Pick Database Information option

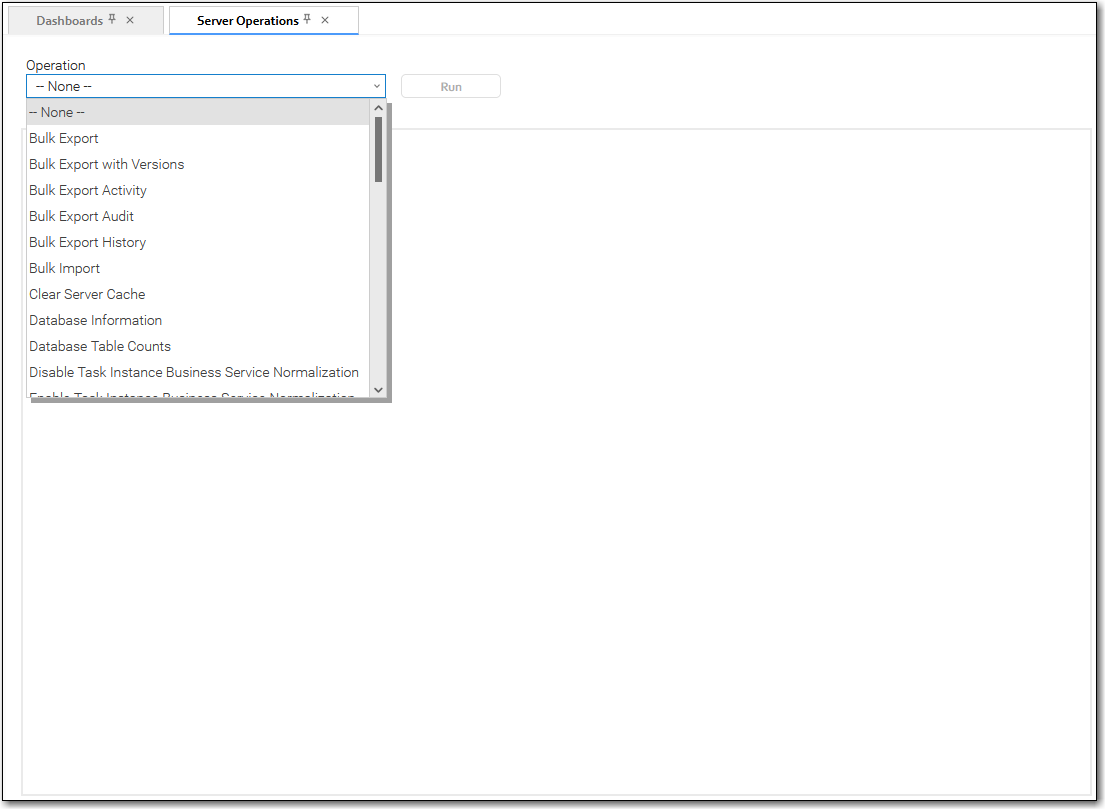(95, 320)
